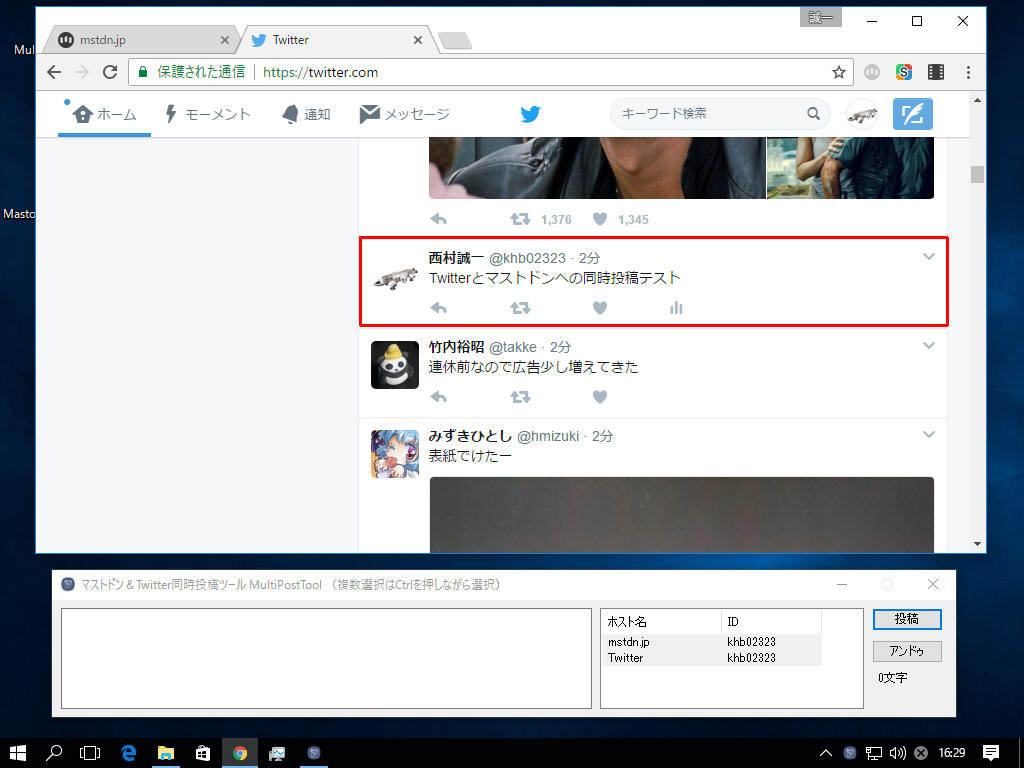Click the film strip extension icon
This screenshot has height=768, width=1024.
(936, 72)
